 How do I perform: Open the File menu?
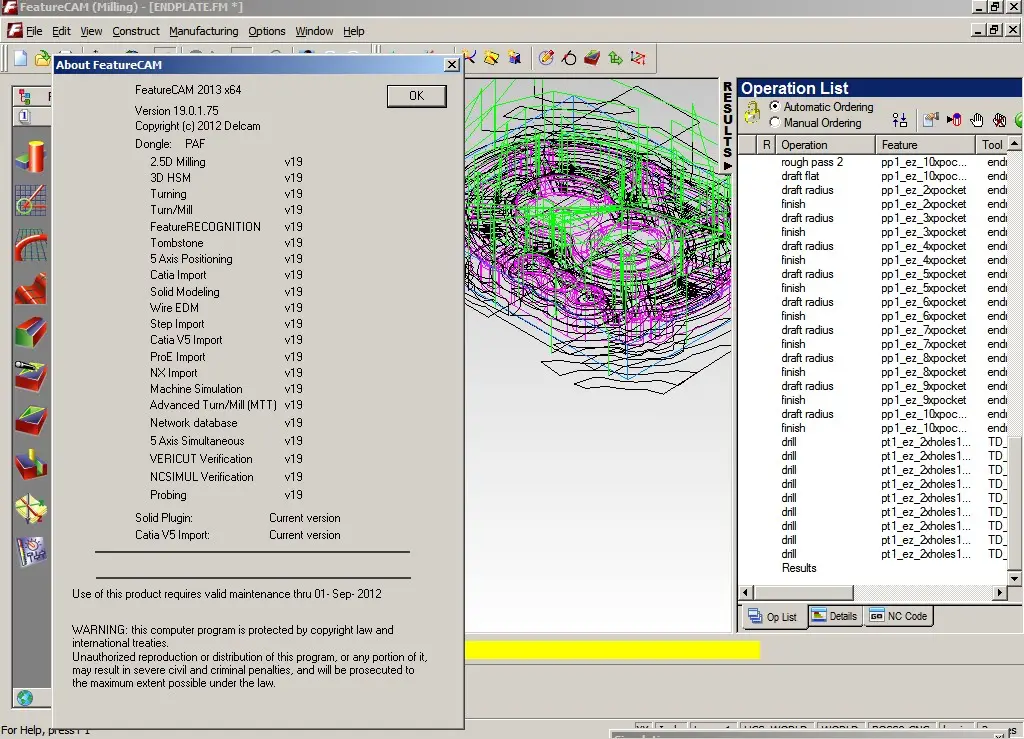34,31
